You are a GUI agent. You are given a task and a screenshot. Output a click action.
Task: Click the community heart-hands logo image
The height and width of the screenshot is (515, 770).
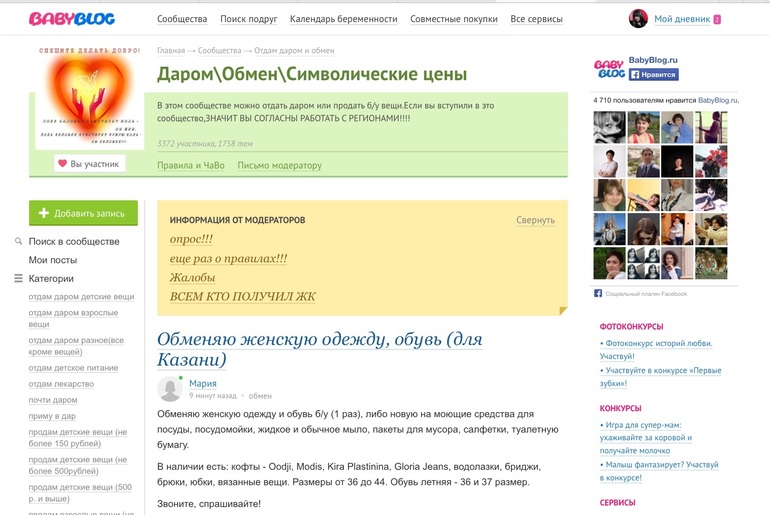coord(89,97)
